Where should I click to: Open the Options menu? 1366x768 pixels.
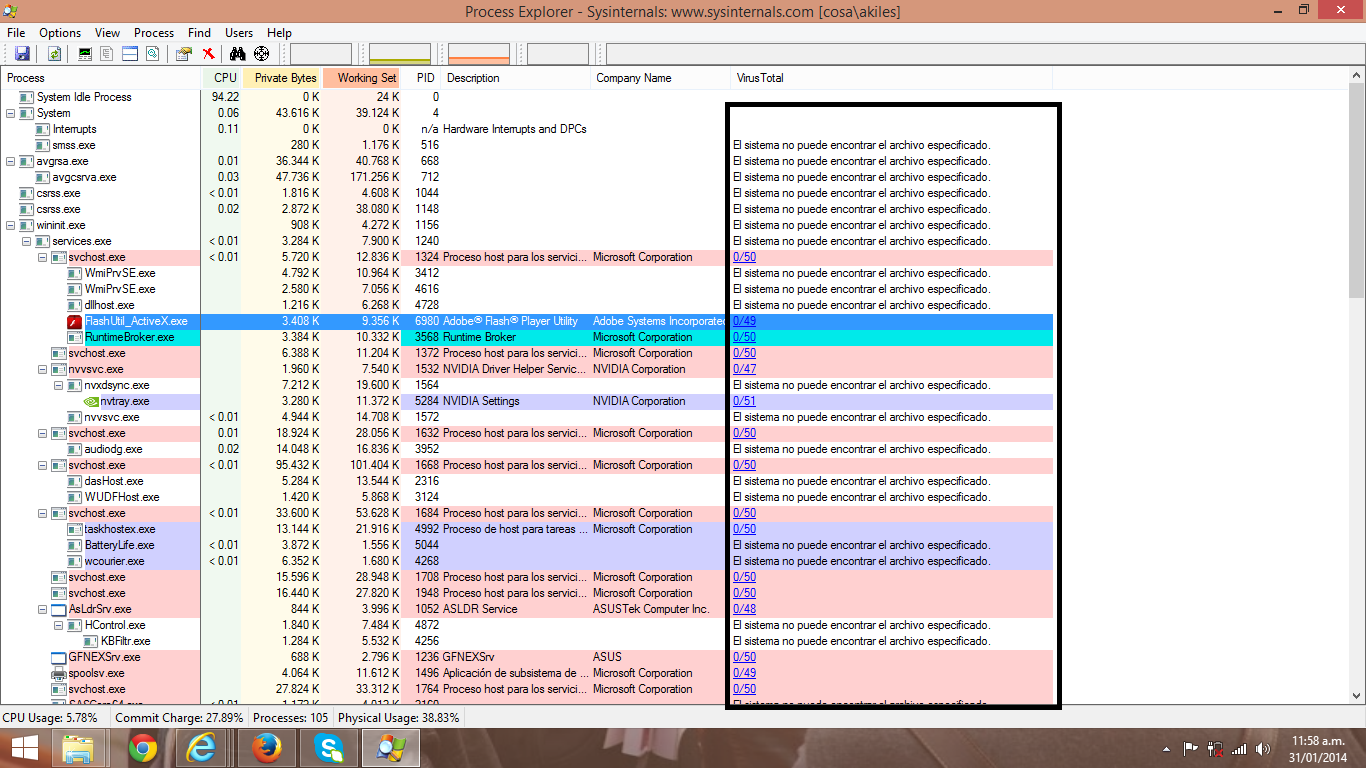tap(59, 32)
